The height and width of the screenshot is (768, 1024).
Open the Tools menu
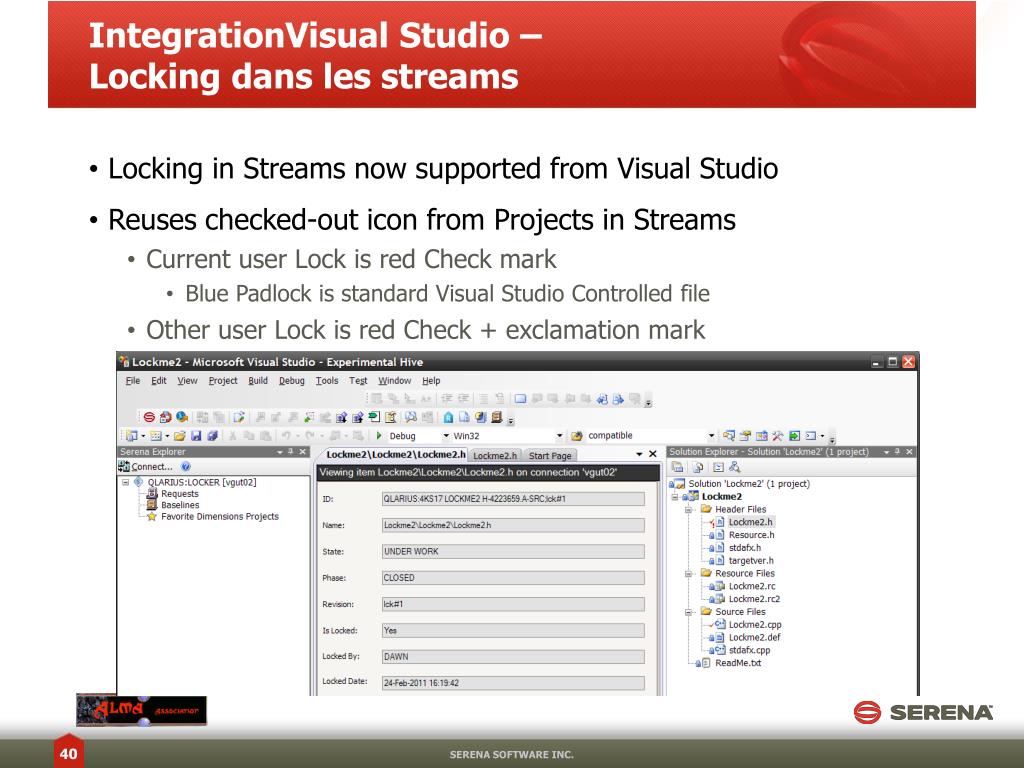pos(327,381)
